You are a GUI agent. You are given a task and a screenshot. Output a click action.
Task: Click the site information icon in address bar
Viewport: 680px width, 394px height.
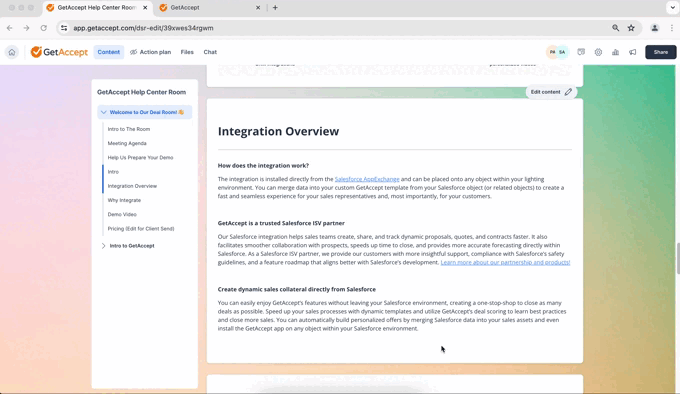click(64, 28)
